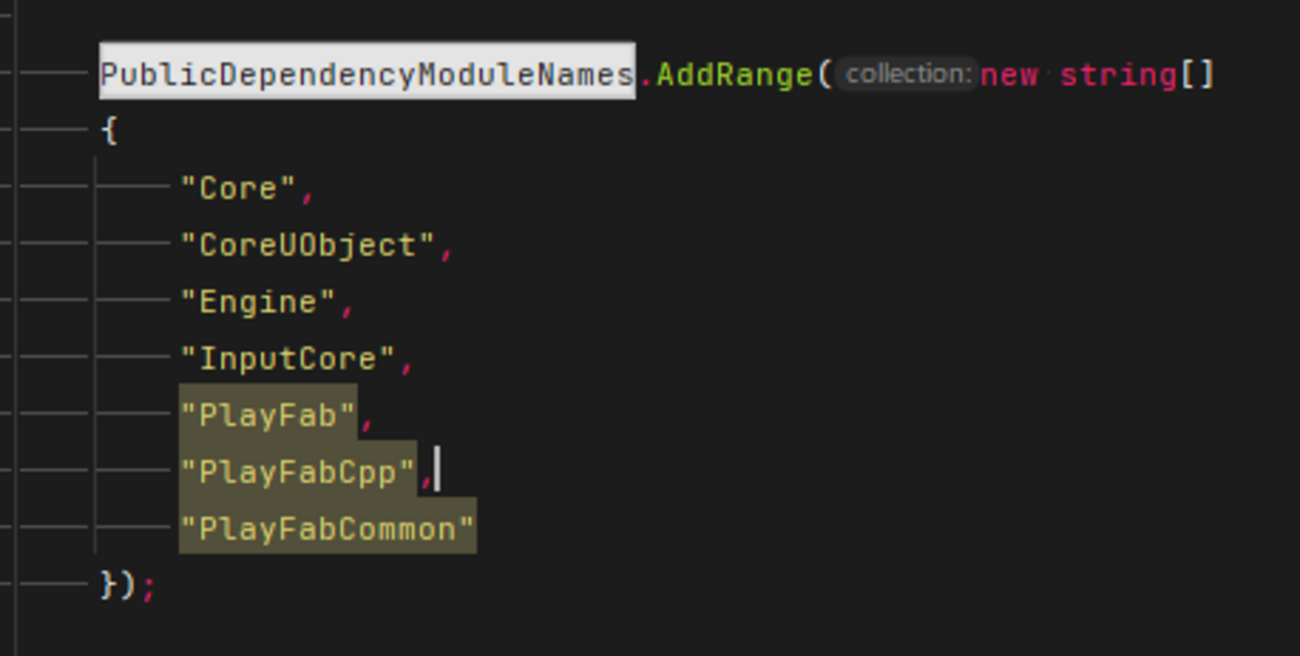Click the comma after "InputCore"
This screenshot has width=1300, height=656.
click(406, 362)
